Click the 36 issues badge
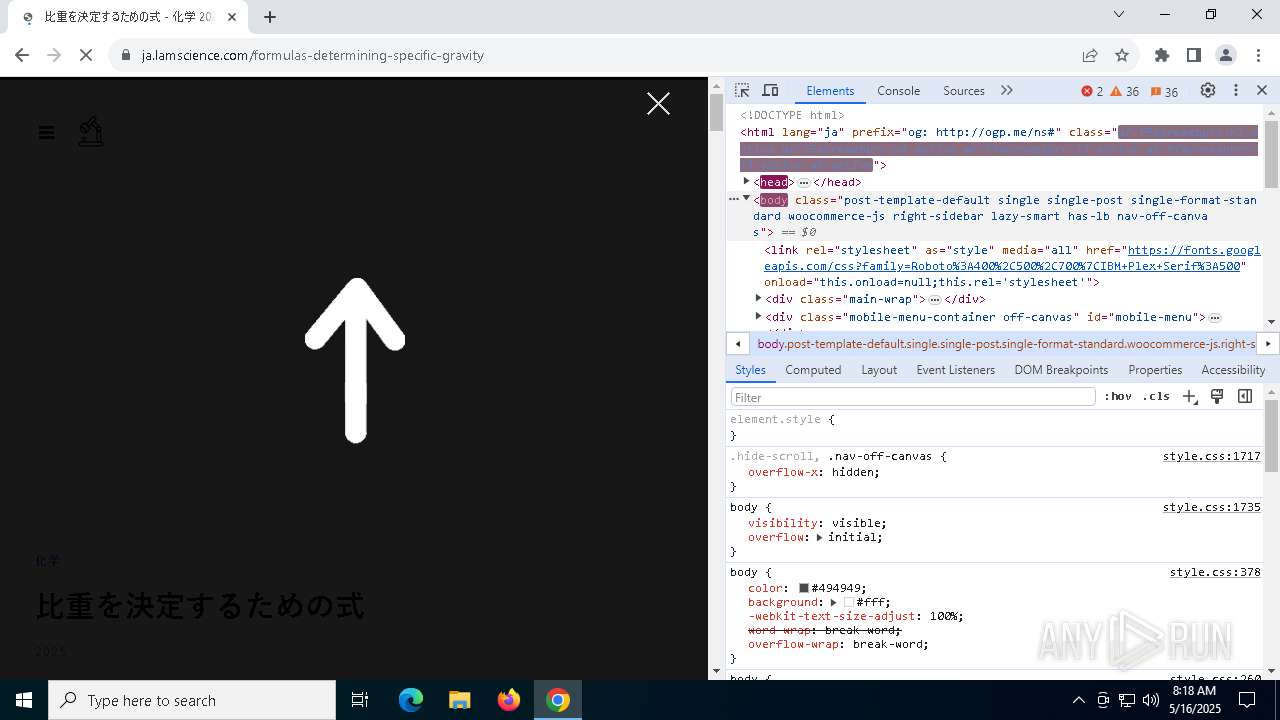 click(x=1164, y=91)
